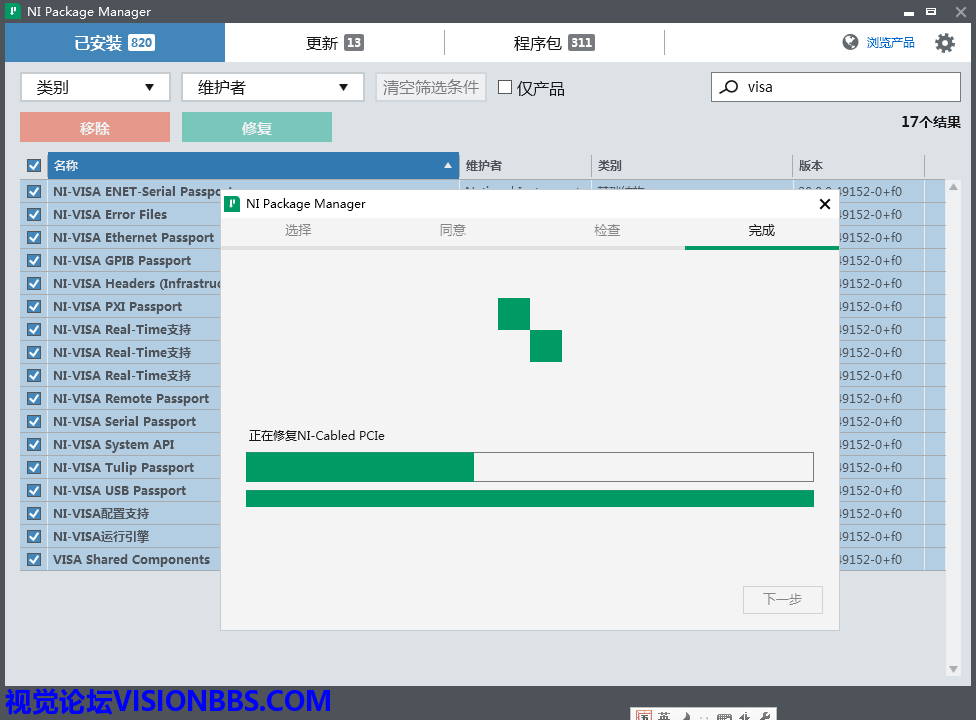Screen dimensions: 976x720
Task: Switch to the 更新 tab
Action: click(x=334, y=43)
